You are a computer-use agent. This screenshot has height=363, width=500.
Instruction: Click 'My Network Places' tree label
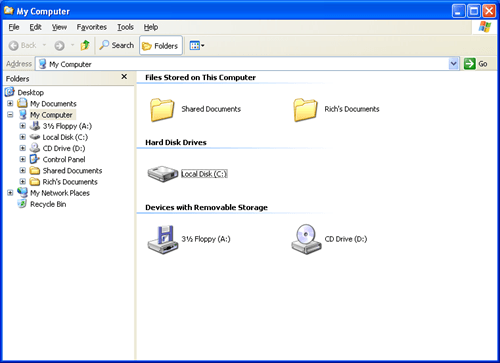pos(60,193)
